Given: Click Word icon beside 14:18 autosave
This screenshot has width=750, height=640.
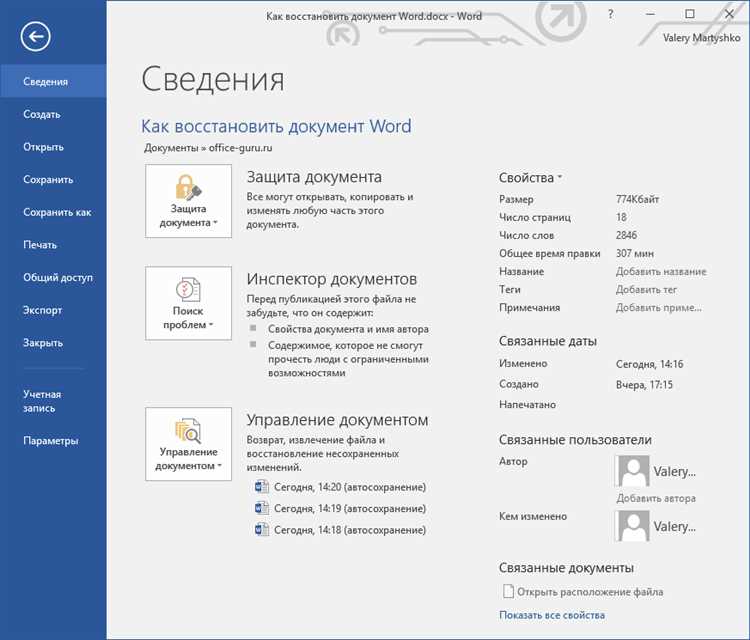Looking at the screenshot, I should (x=262, y=530).
